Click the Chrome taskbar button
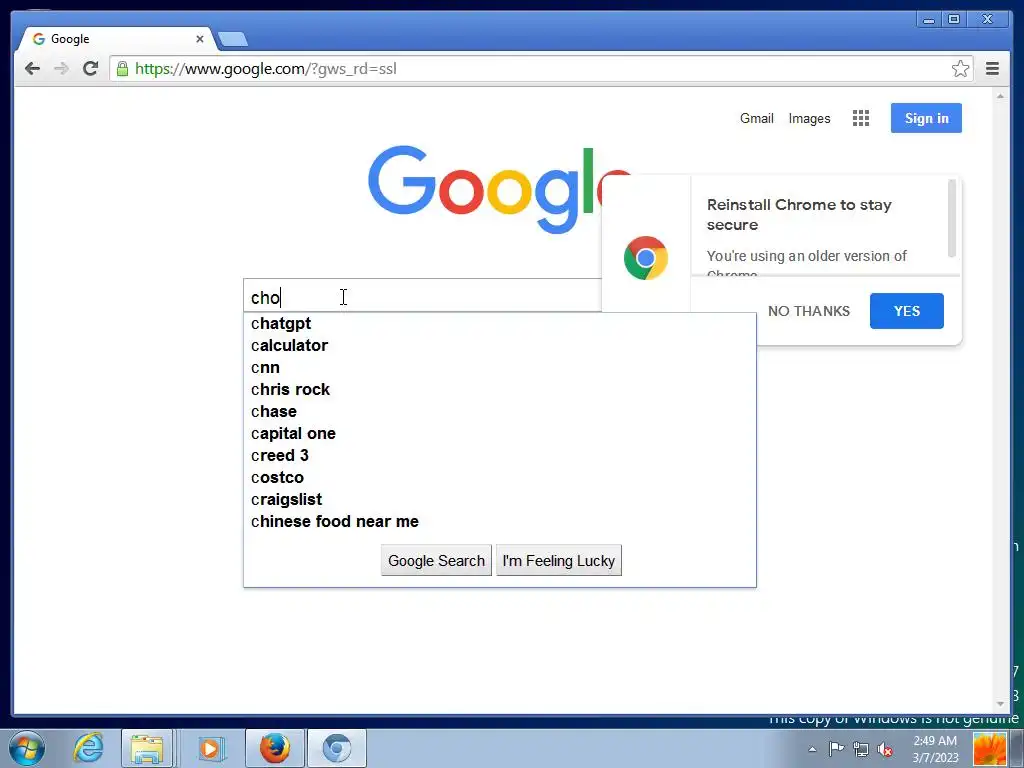This screenshot has height=768, width=1024. coord(336,748)
